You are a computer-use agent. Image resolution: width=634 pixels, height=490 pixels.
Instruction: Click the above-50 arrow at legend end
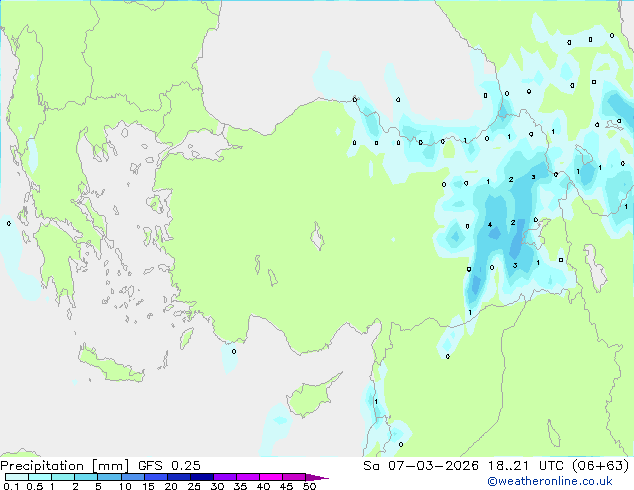tap(317, 477)
